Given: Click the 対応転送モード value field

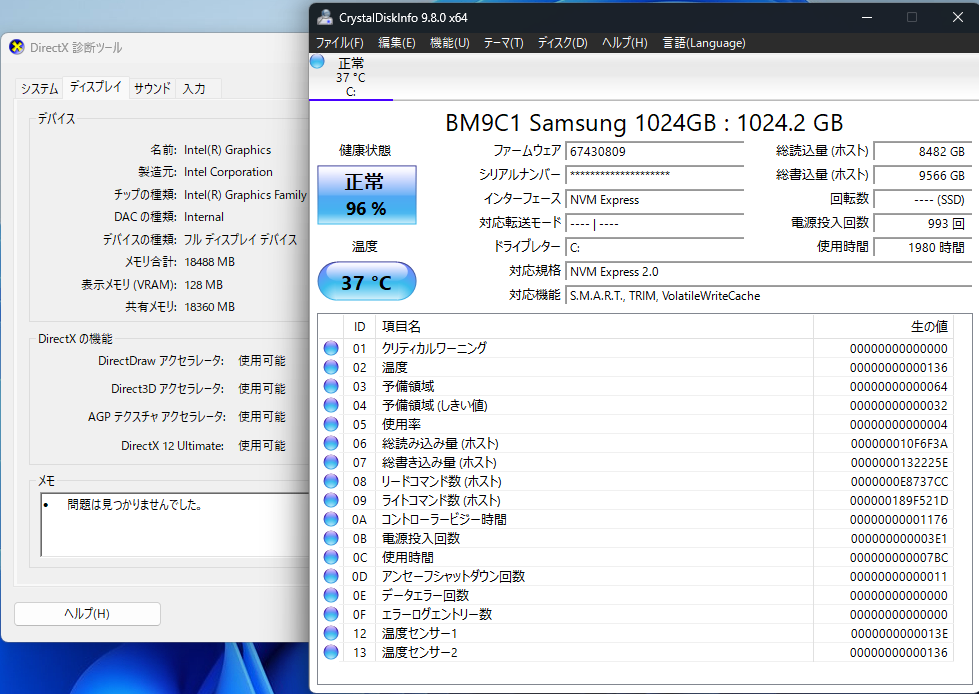Looking at the screenshot, I should 654,224.
